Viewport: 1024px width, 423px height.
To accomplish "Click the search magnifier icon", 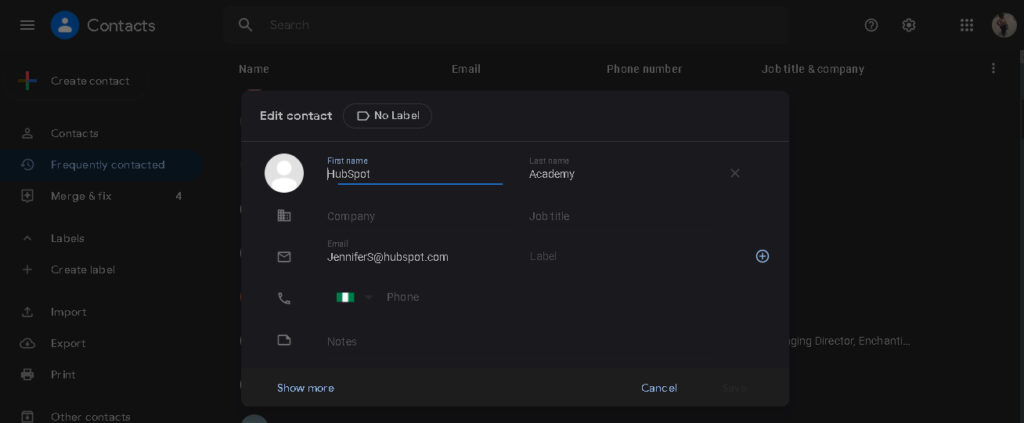I will 246,25.
